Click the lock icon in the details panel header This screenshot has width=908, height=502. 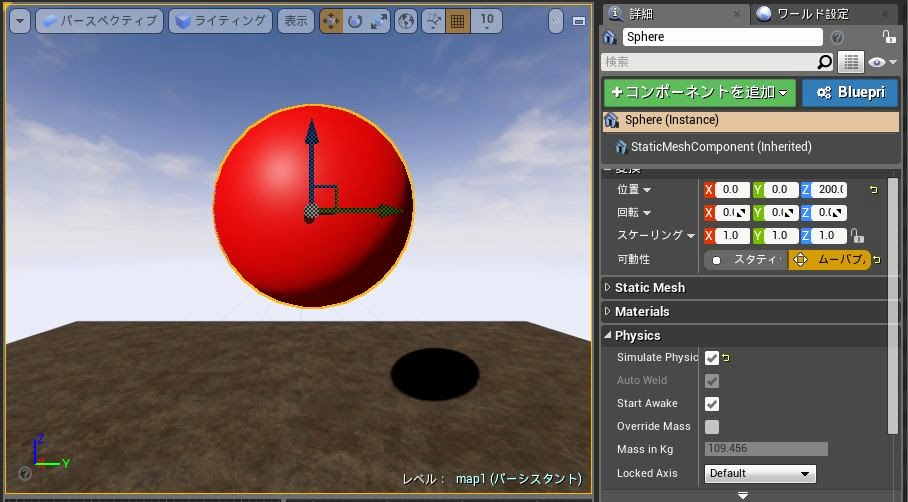click(x=888, y=37)
